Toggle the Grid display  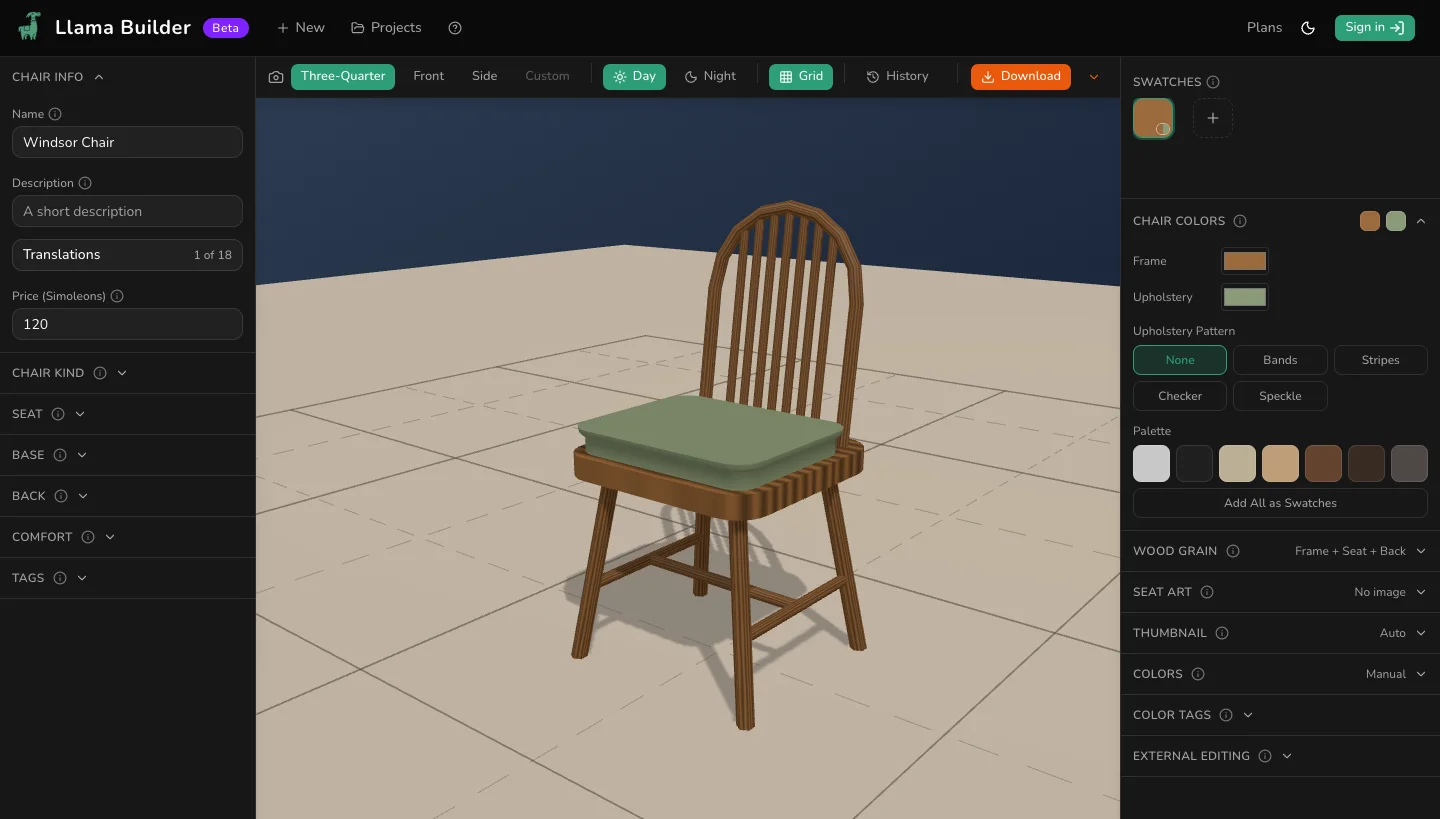801,77
